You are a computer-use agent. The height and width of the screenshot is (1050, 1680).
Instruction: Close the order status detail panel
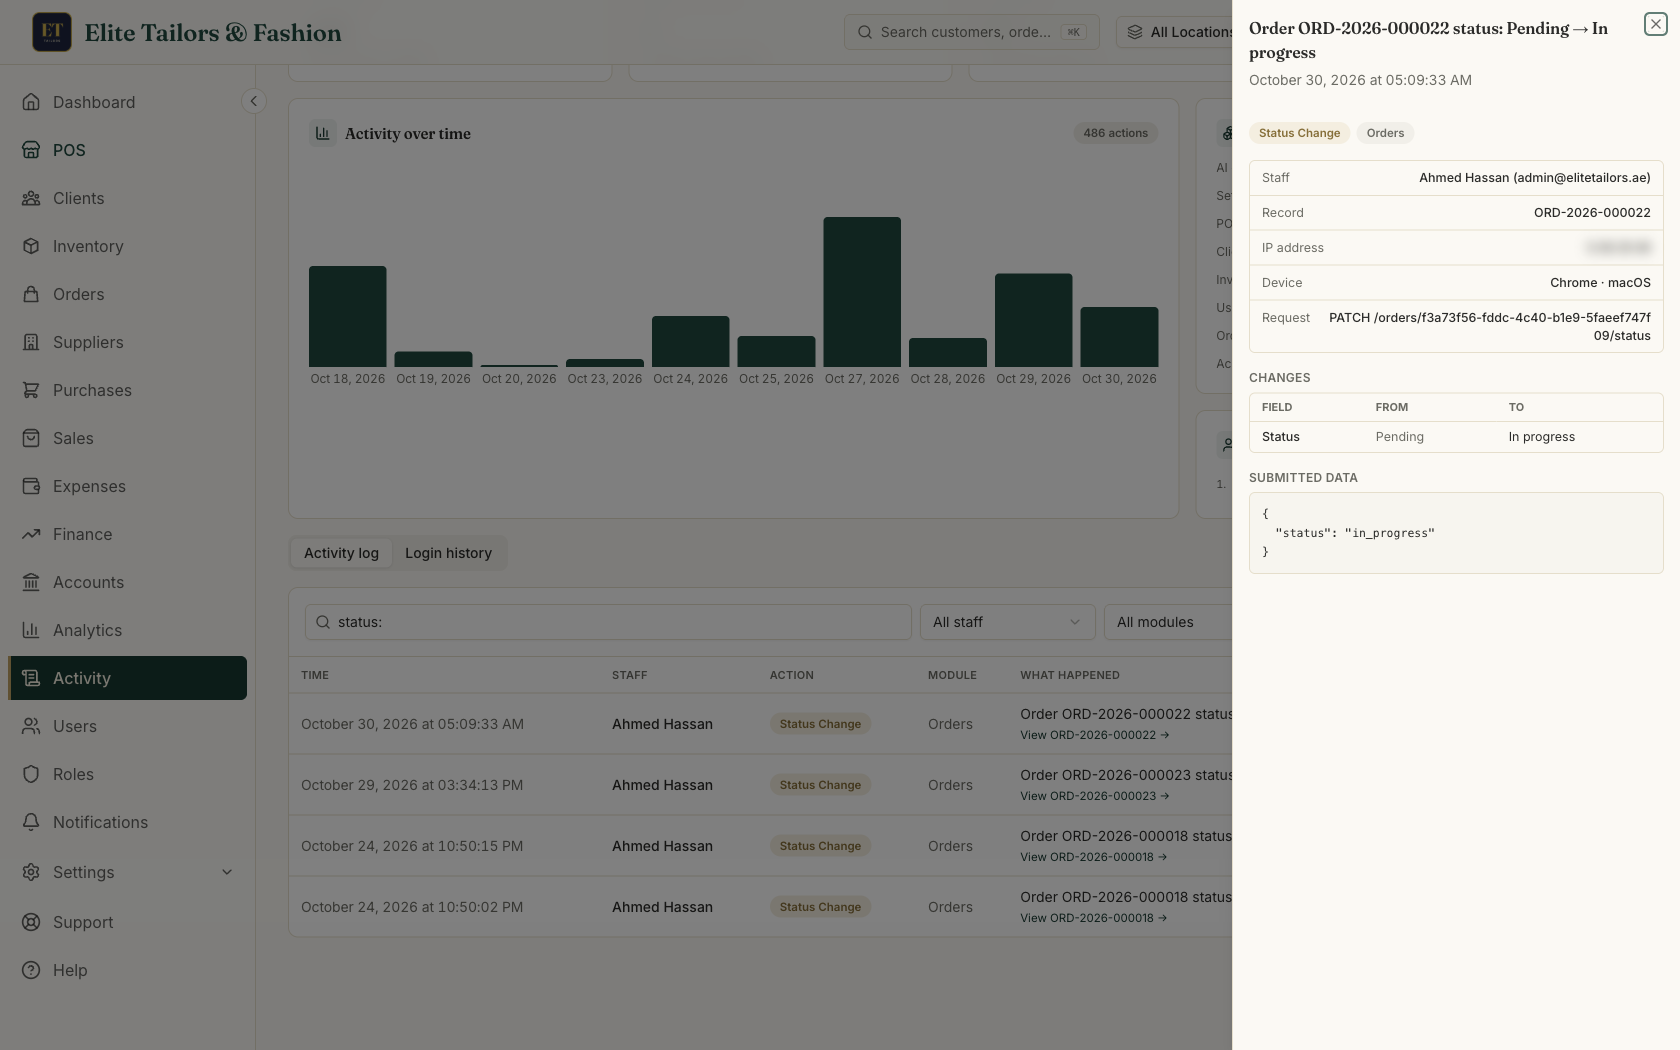click(x=1655, y=24)
